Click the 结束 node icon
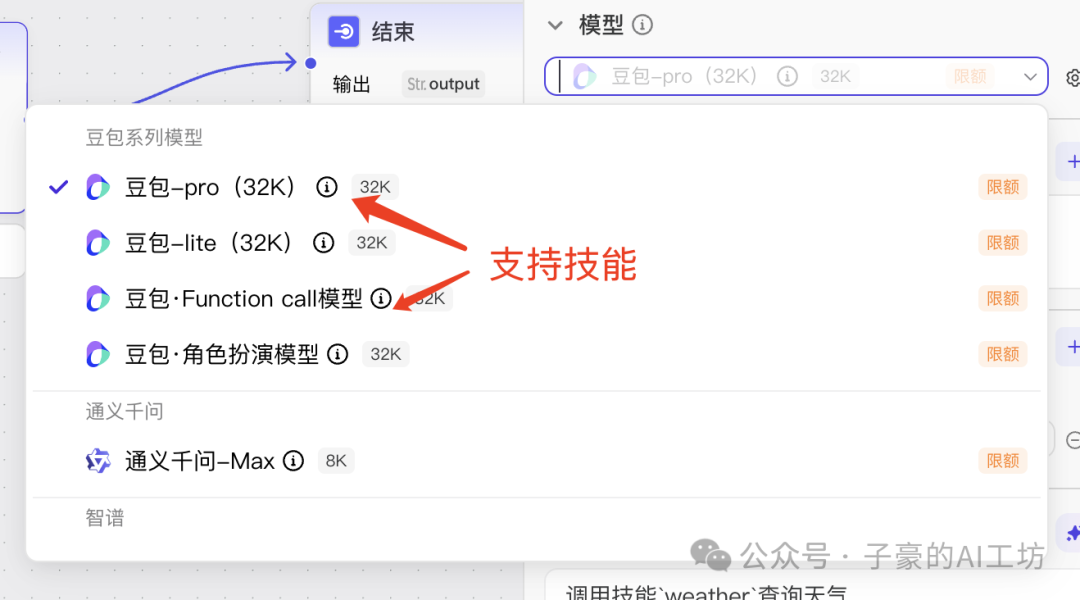This screenshot has height=600, width=1080. click(343, 32)
